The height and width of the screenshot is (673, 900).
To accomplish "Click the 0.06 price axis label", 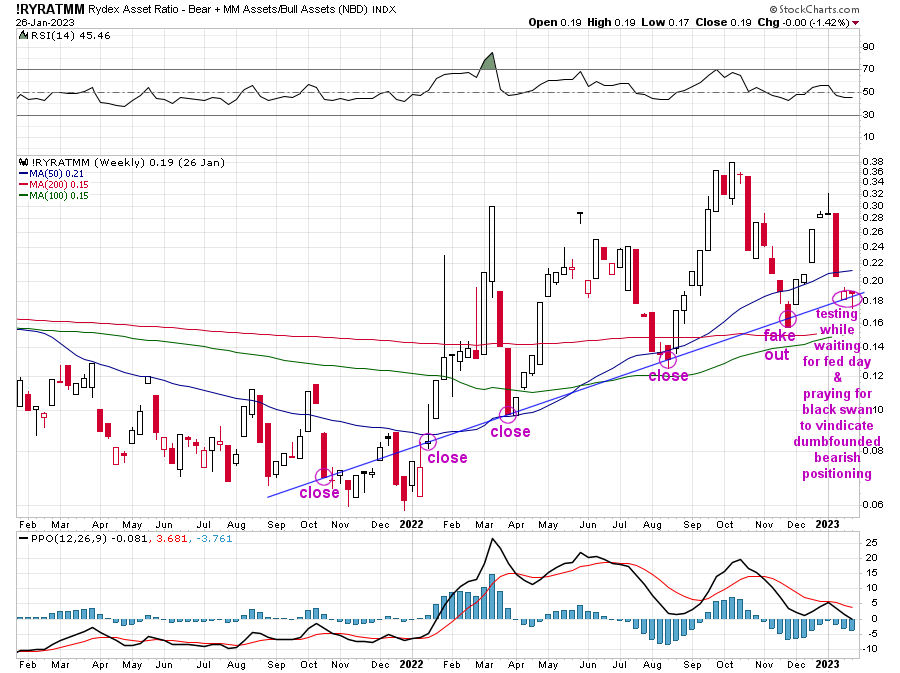I will [873, 504].
